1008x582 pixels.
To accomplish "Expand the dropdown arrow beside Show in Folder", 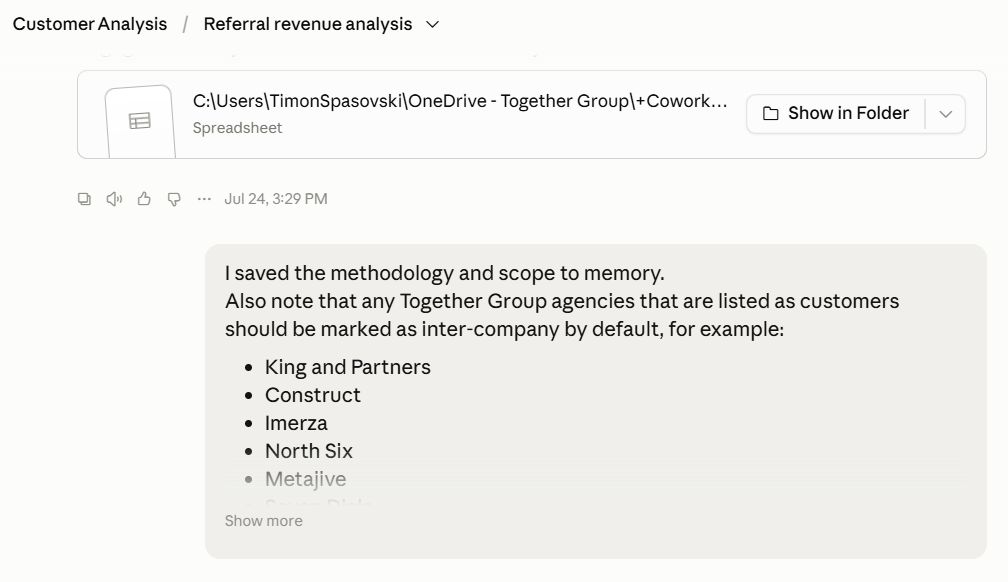I will tap(945, 114).
